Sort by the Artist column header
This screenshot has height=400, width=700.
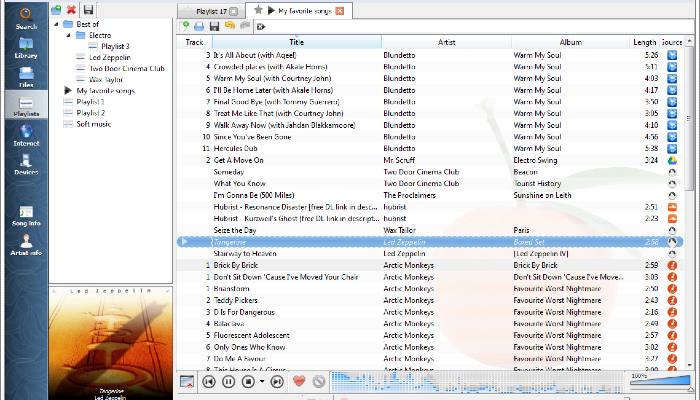pyautogui.click(x=446, y=42)
